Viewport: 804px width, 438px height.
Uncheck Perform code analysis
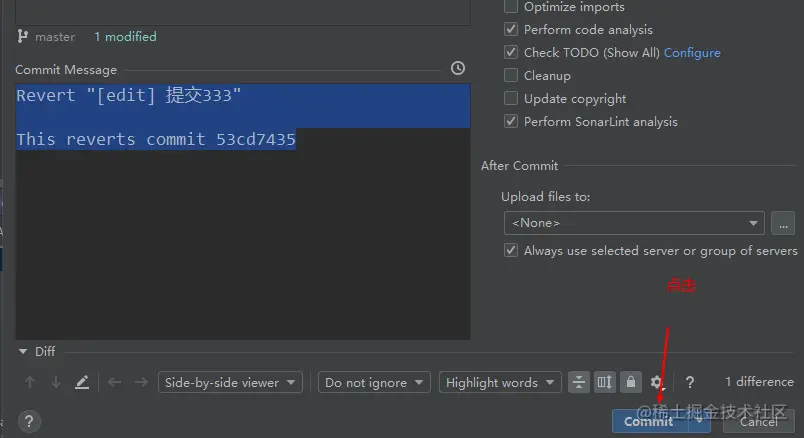point(511,29)
